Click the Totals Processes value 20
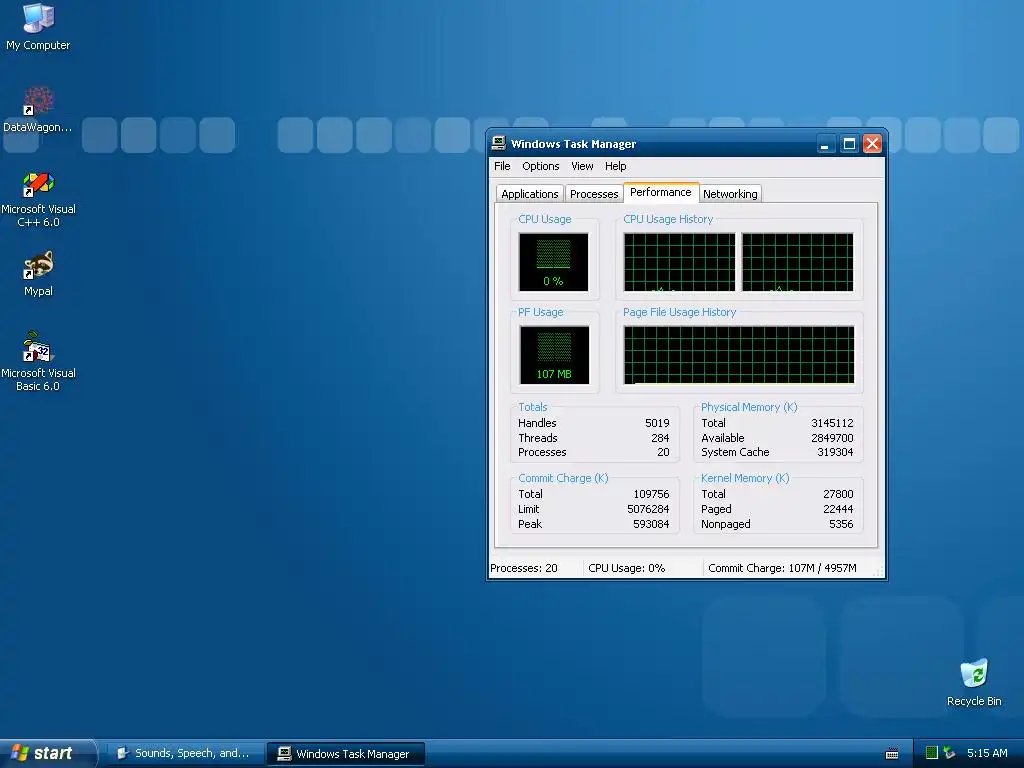Viewport: 1024px width, 768px height. pos(664,453)
